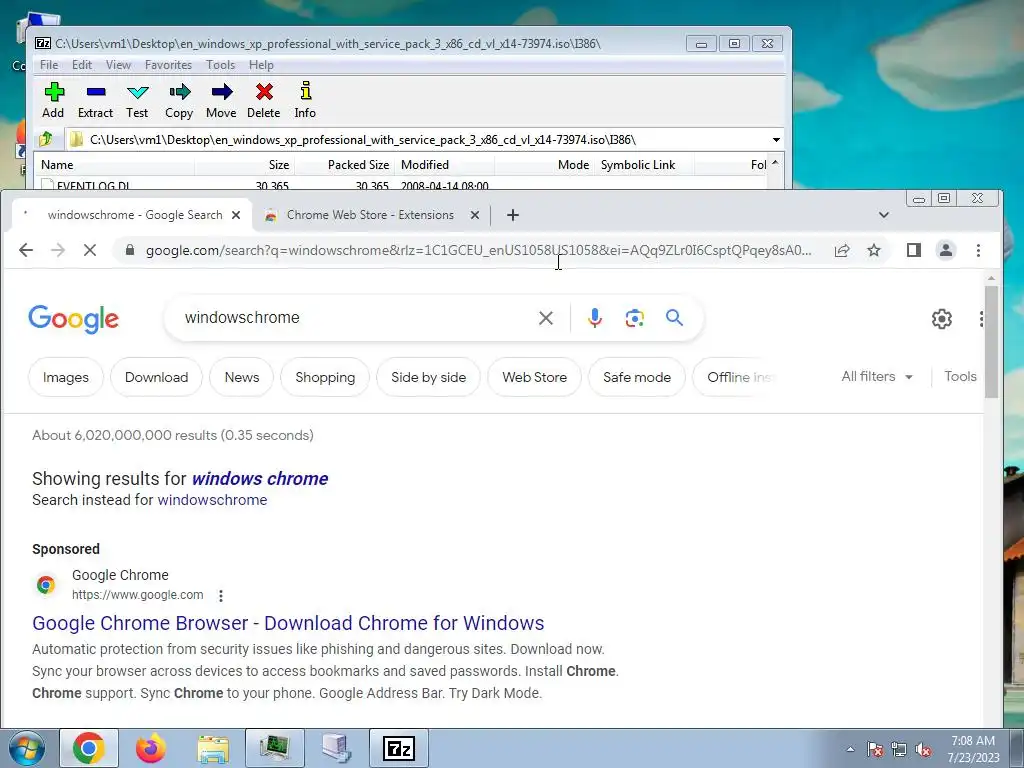Sort 7-Zip list by Symbolic Link column
The width and height of the screenshot is (1024, 768).
(x=645, y=165)
